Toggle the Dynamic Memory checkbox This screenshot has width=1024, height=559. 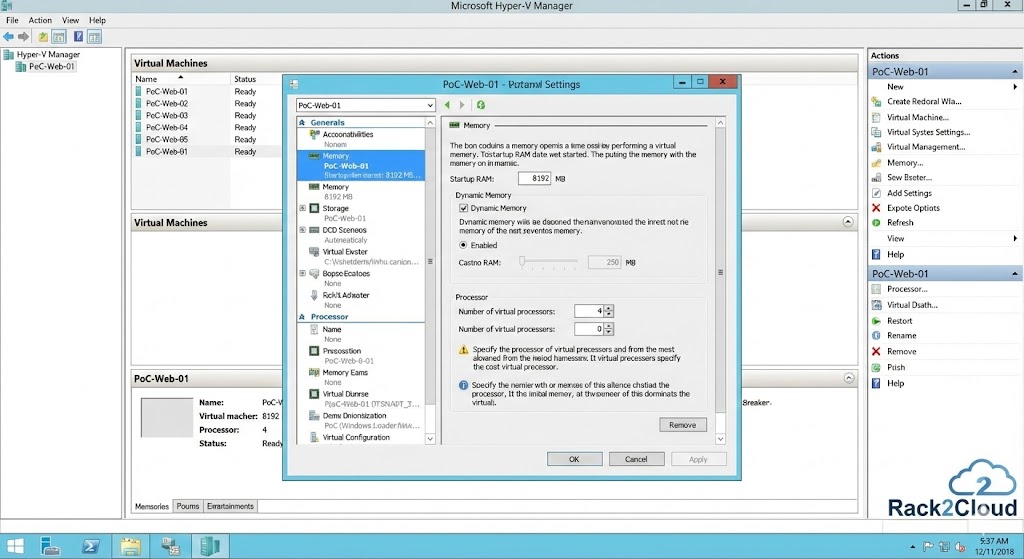point(464,208)
